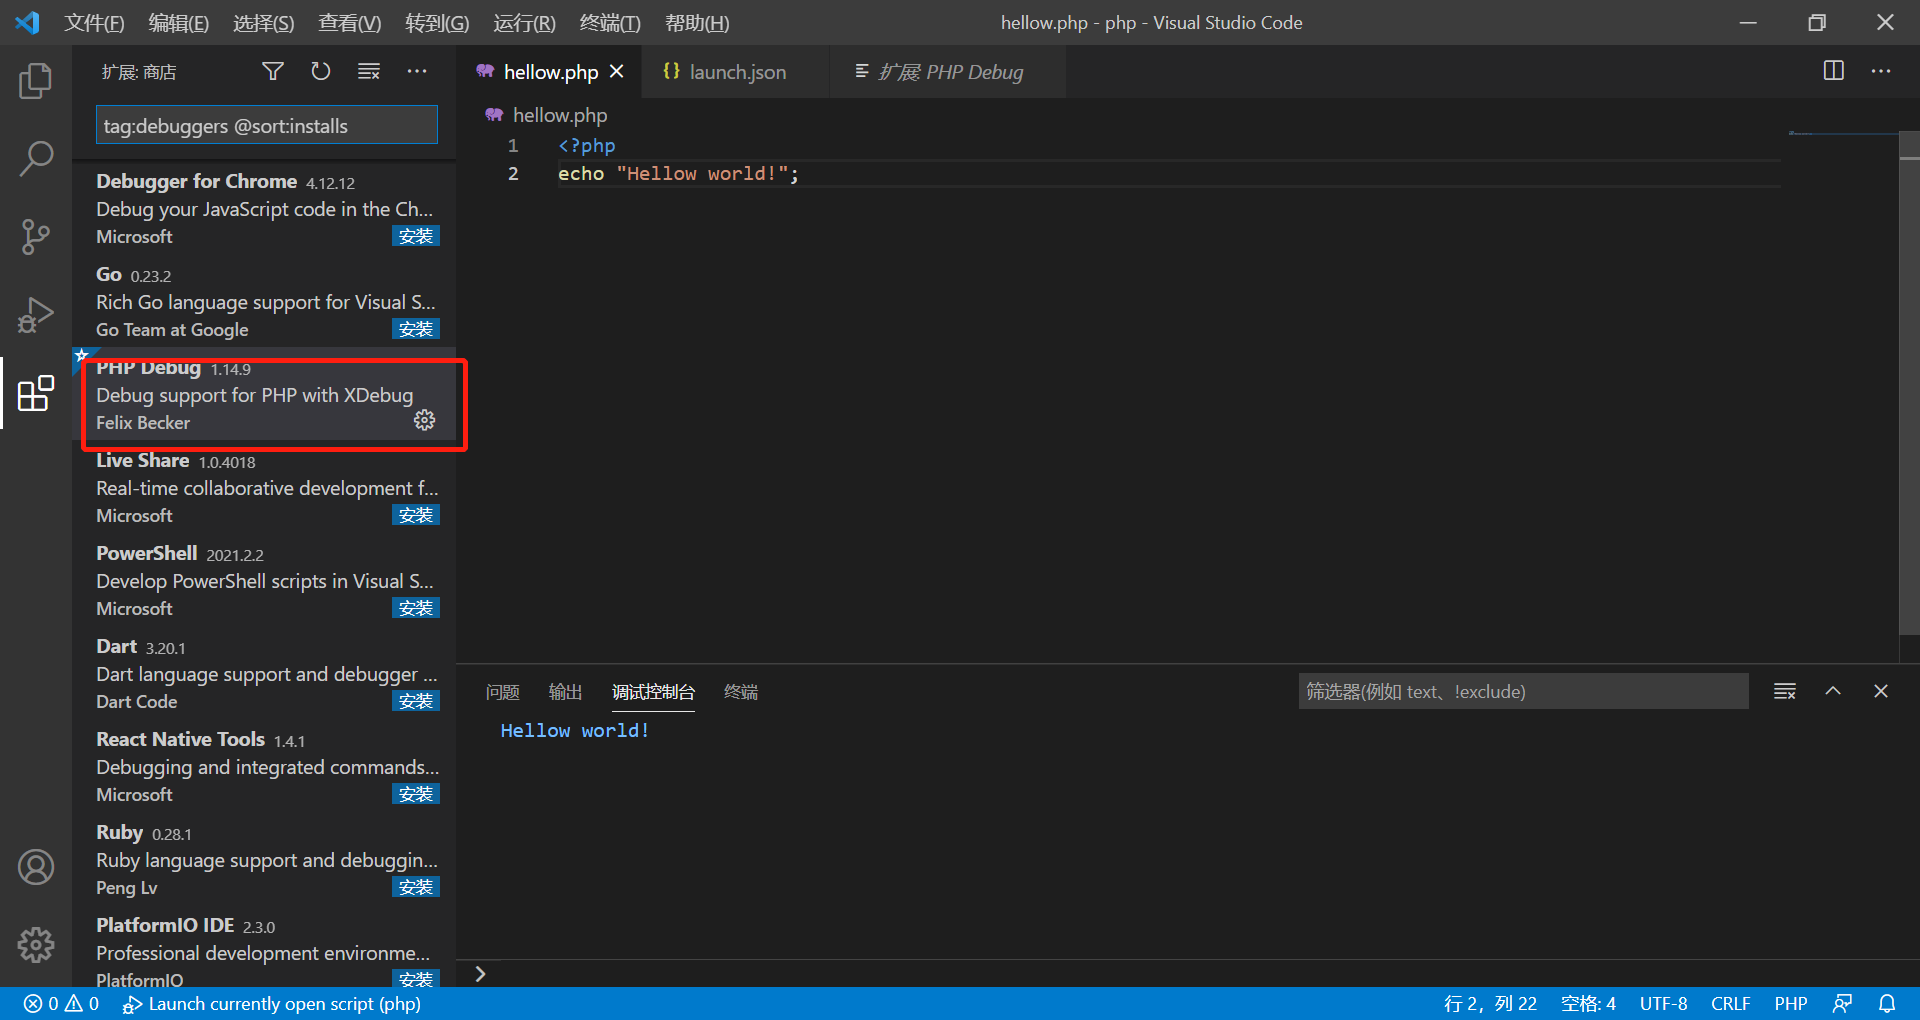Install the Live Share extension

pos(416,515)
